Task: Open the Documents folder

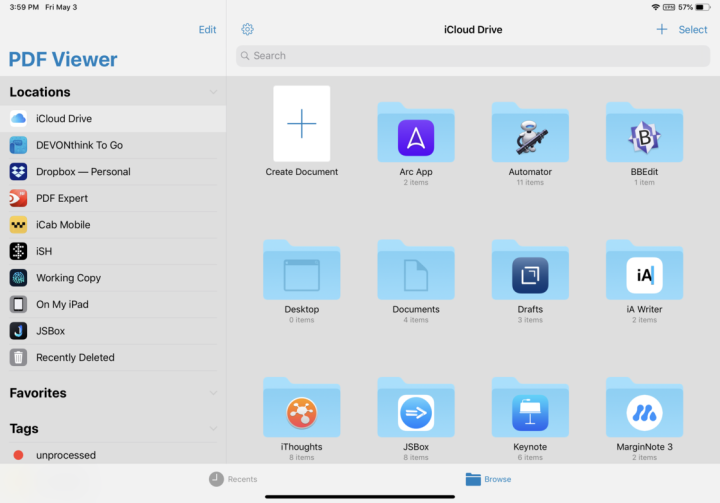Action: pos(416,270)
